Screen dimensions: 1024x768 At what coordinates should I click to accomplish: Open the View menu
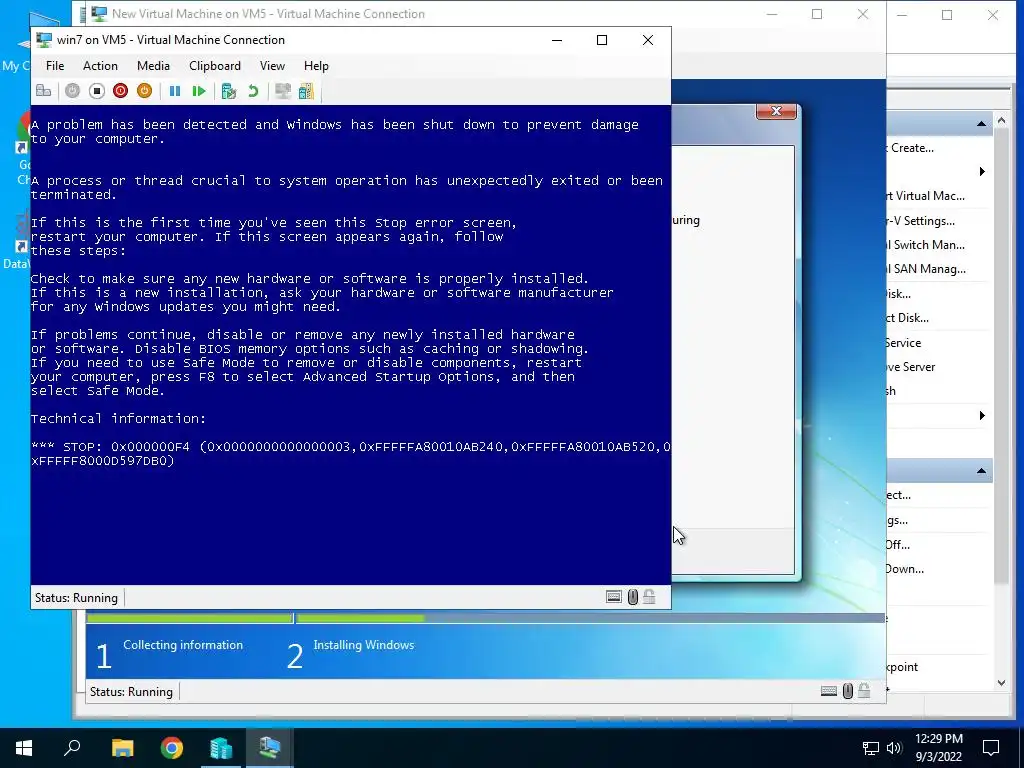(x=272, y=66)
